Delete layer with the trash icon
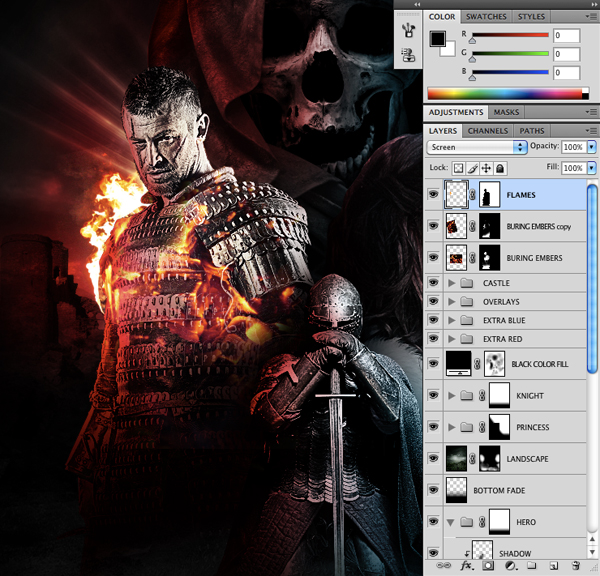This screenshot has width=600, height=576. pos(576,566)
